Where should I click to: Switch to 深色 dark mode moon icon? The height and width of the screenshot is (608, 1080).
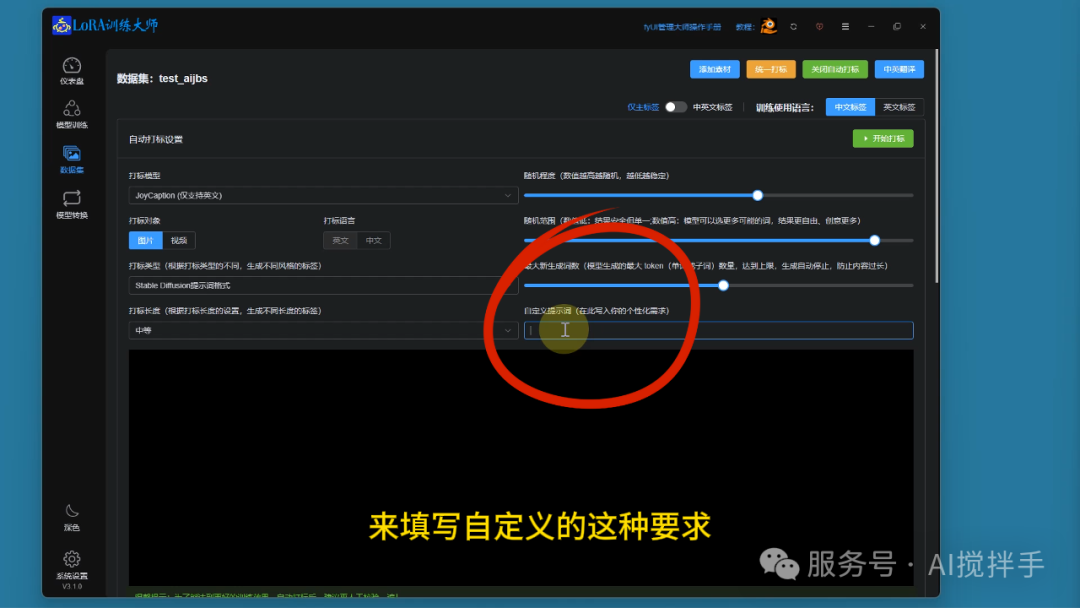pos(72,517)
